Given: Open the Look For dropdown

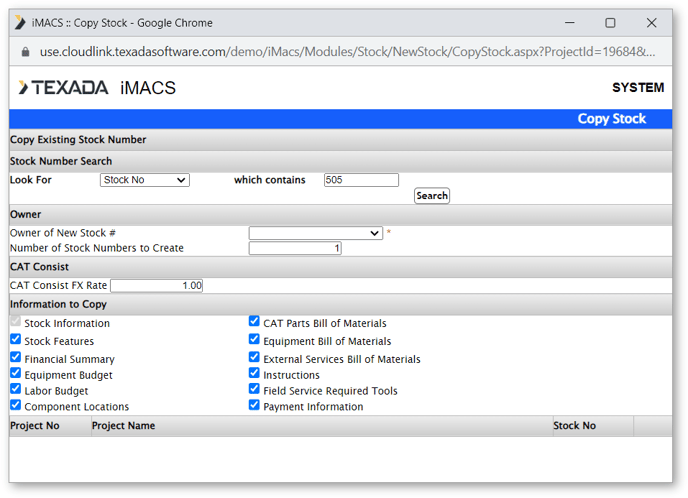Looking at the screenshot, I should [x=144, y=180].
